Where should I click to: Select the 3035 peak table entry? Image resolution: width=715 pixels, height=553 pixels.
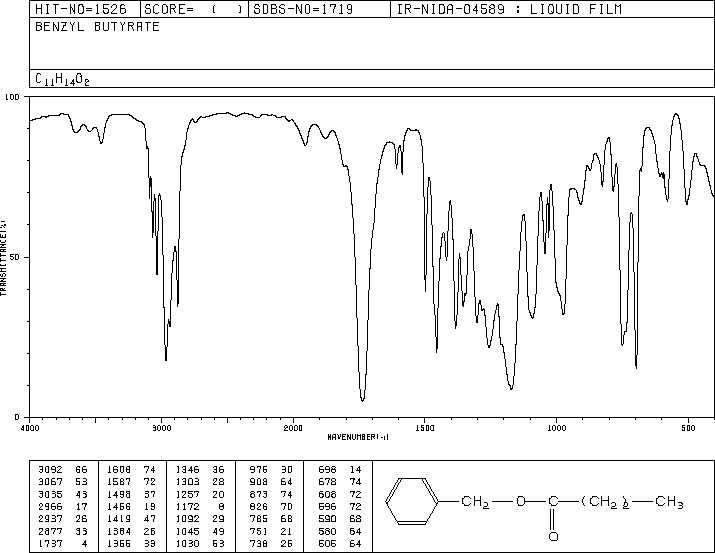click(x=63, y=494)
